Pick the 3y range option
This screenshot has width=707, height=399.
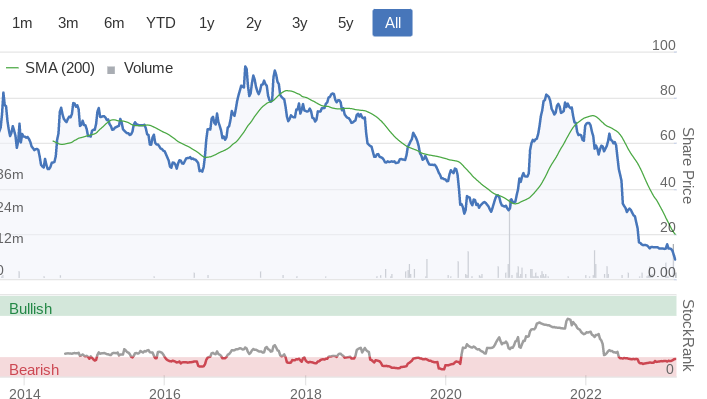pos(299,23)
